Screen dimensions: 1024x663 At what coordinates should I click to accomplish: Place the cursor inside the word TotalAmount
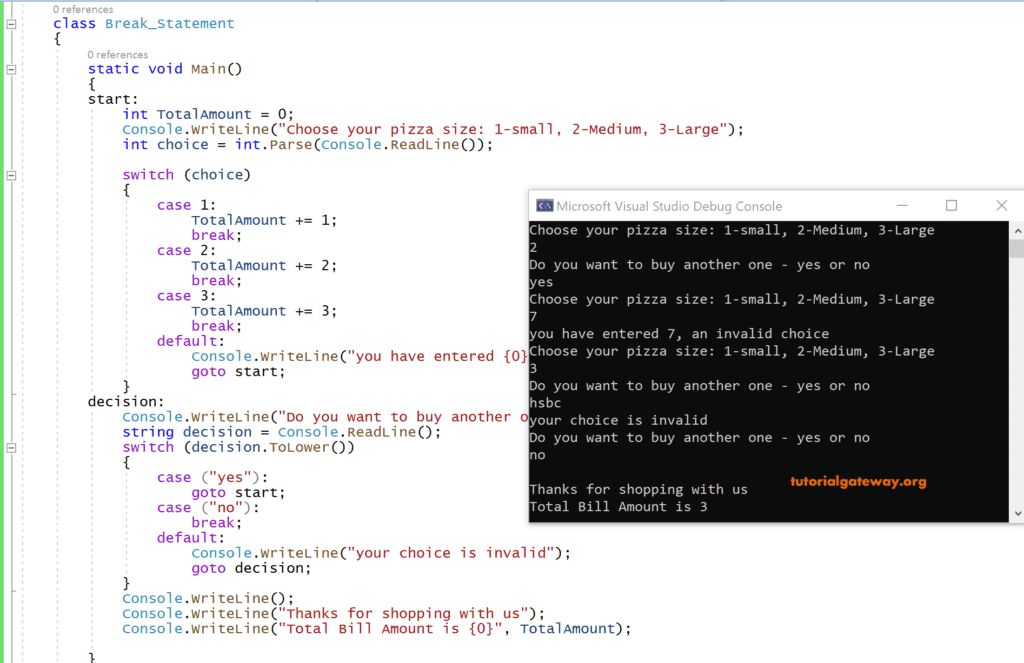[204, 114]
